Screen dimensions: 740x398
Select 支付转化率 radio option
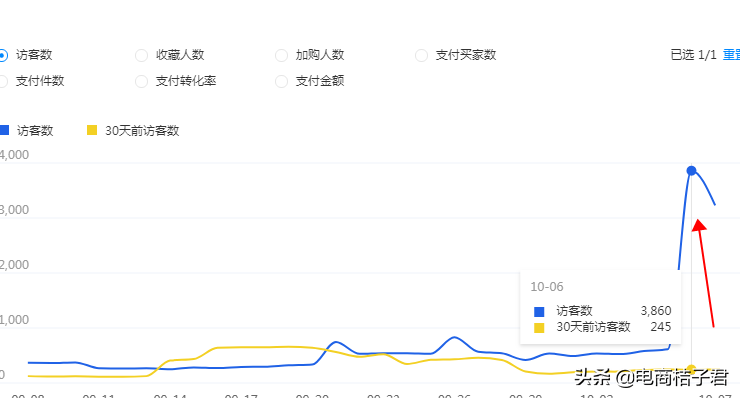pyautogui.click(x=142, y=81)
